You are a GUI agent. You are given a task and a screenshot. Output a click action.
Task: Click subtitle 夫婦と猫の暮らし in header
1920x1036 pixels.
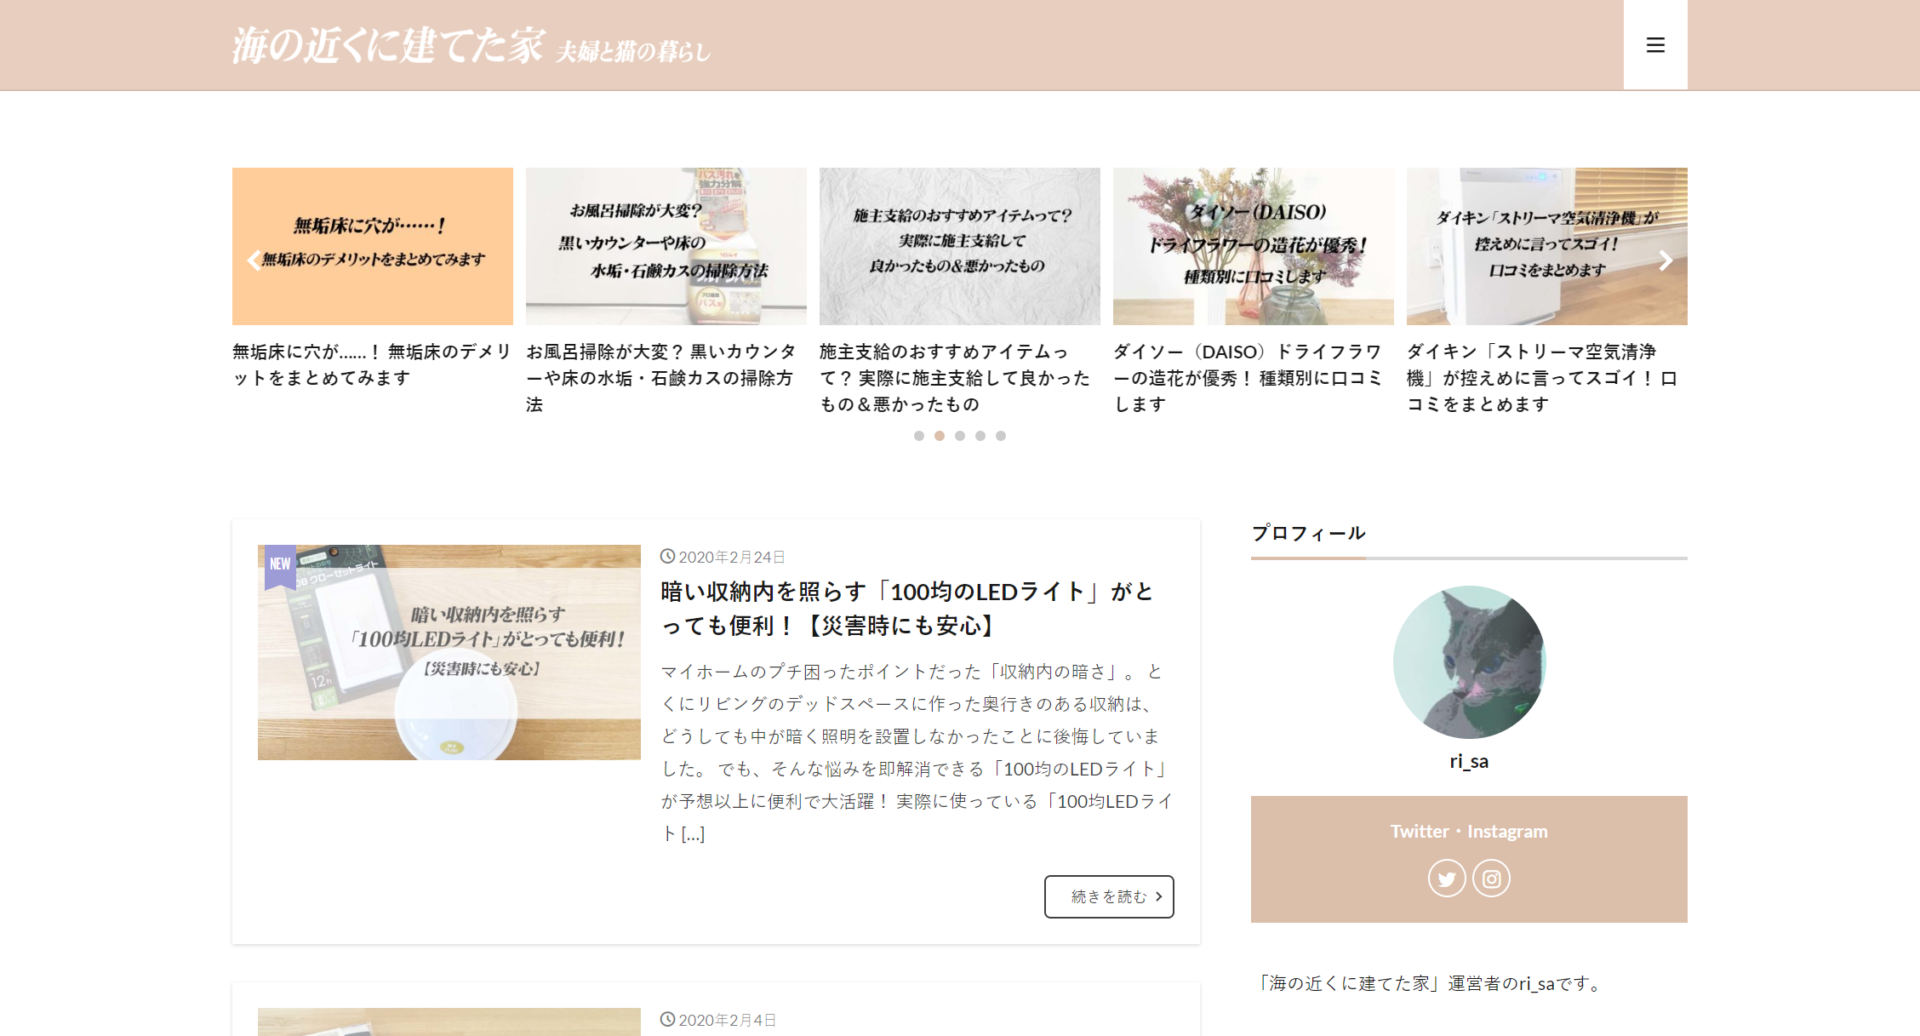634,51
